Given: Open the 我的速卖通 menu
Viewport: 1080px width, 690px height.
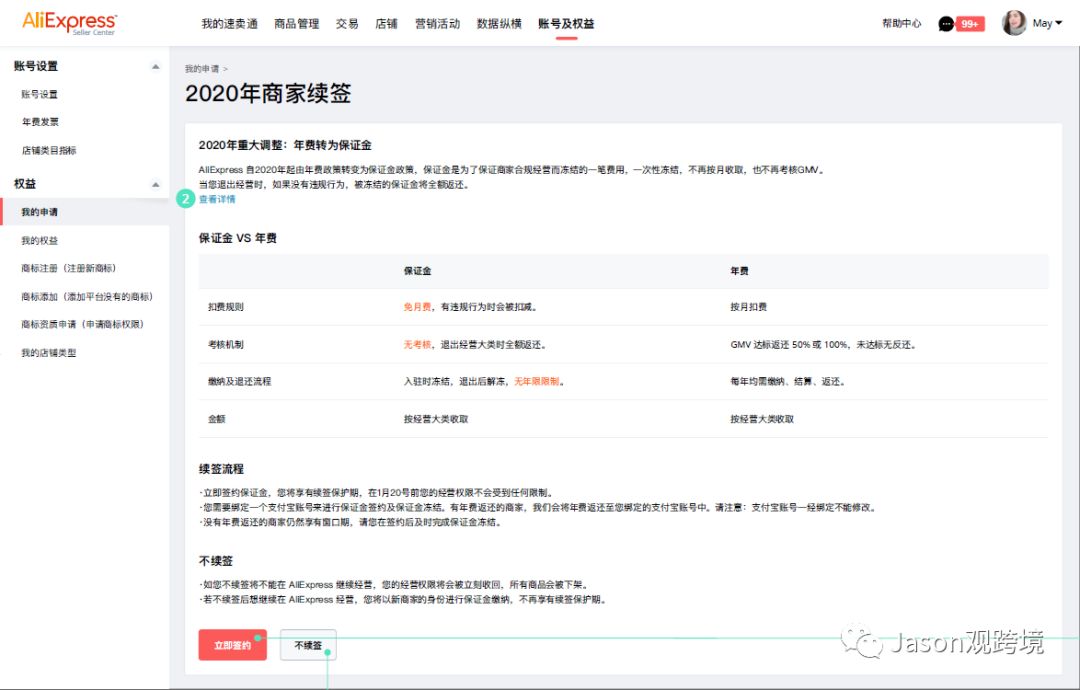Looking at the screenshot, I should (229, 23).
